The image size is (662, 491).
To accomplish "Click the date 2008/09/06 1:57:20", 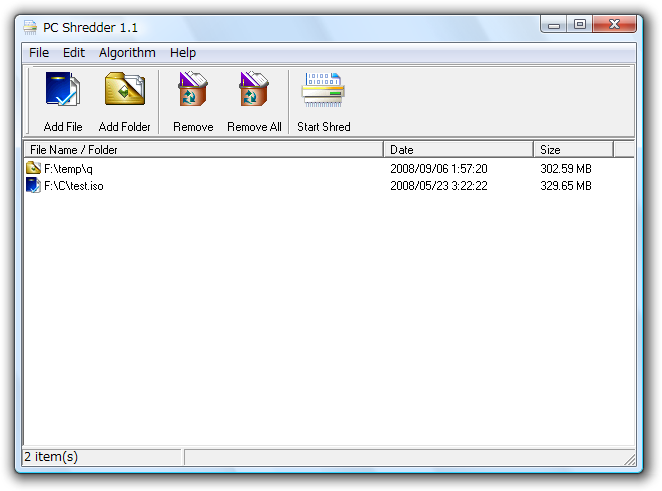I will 439,169.
